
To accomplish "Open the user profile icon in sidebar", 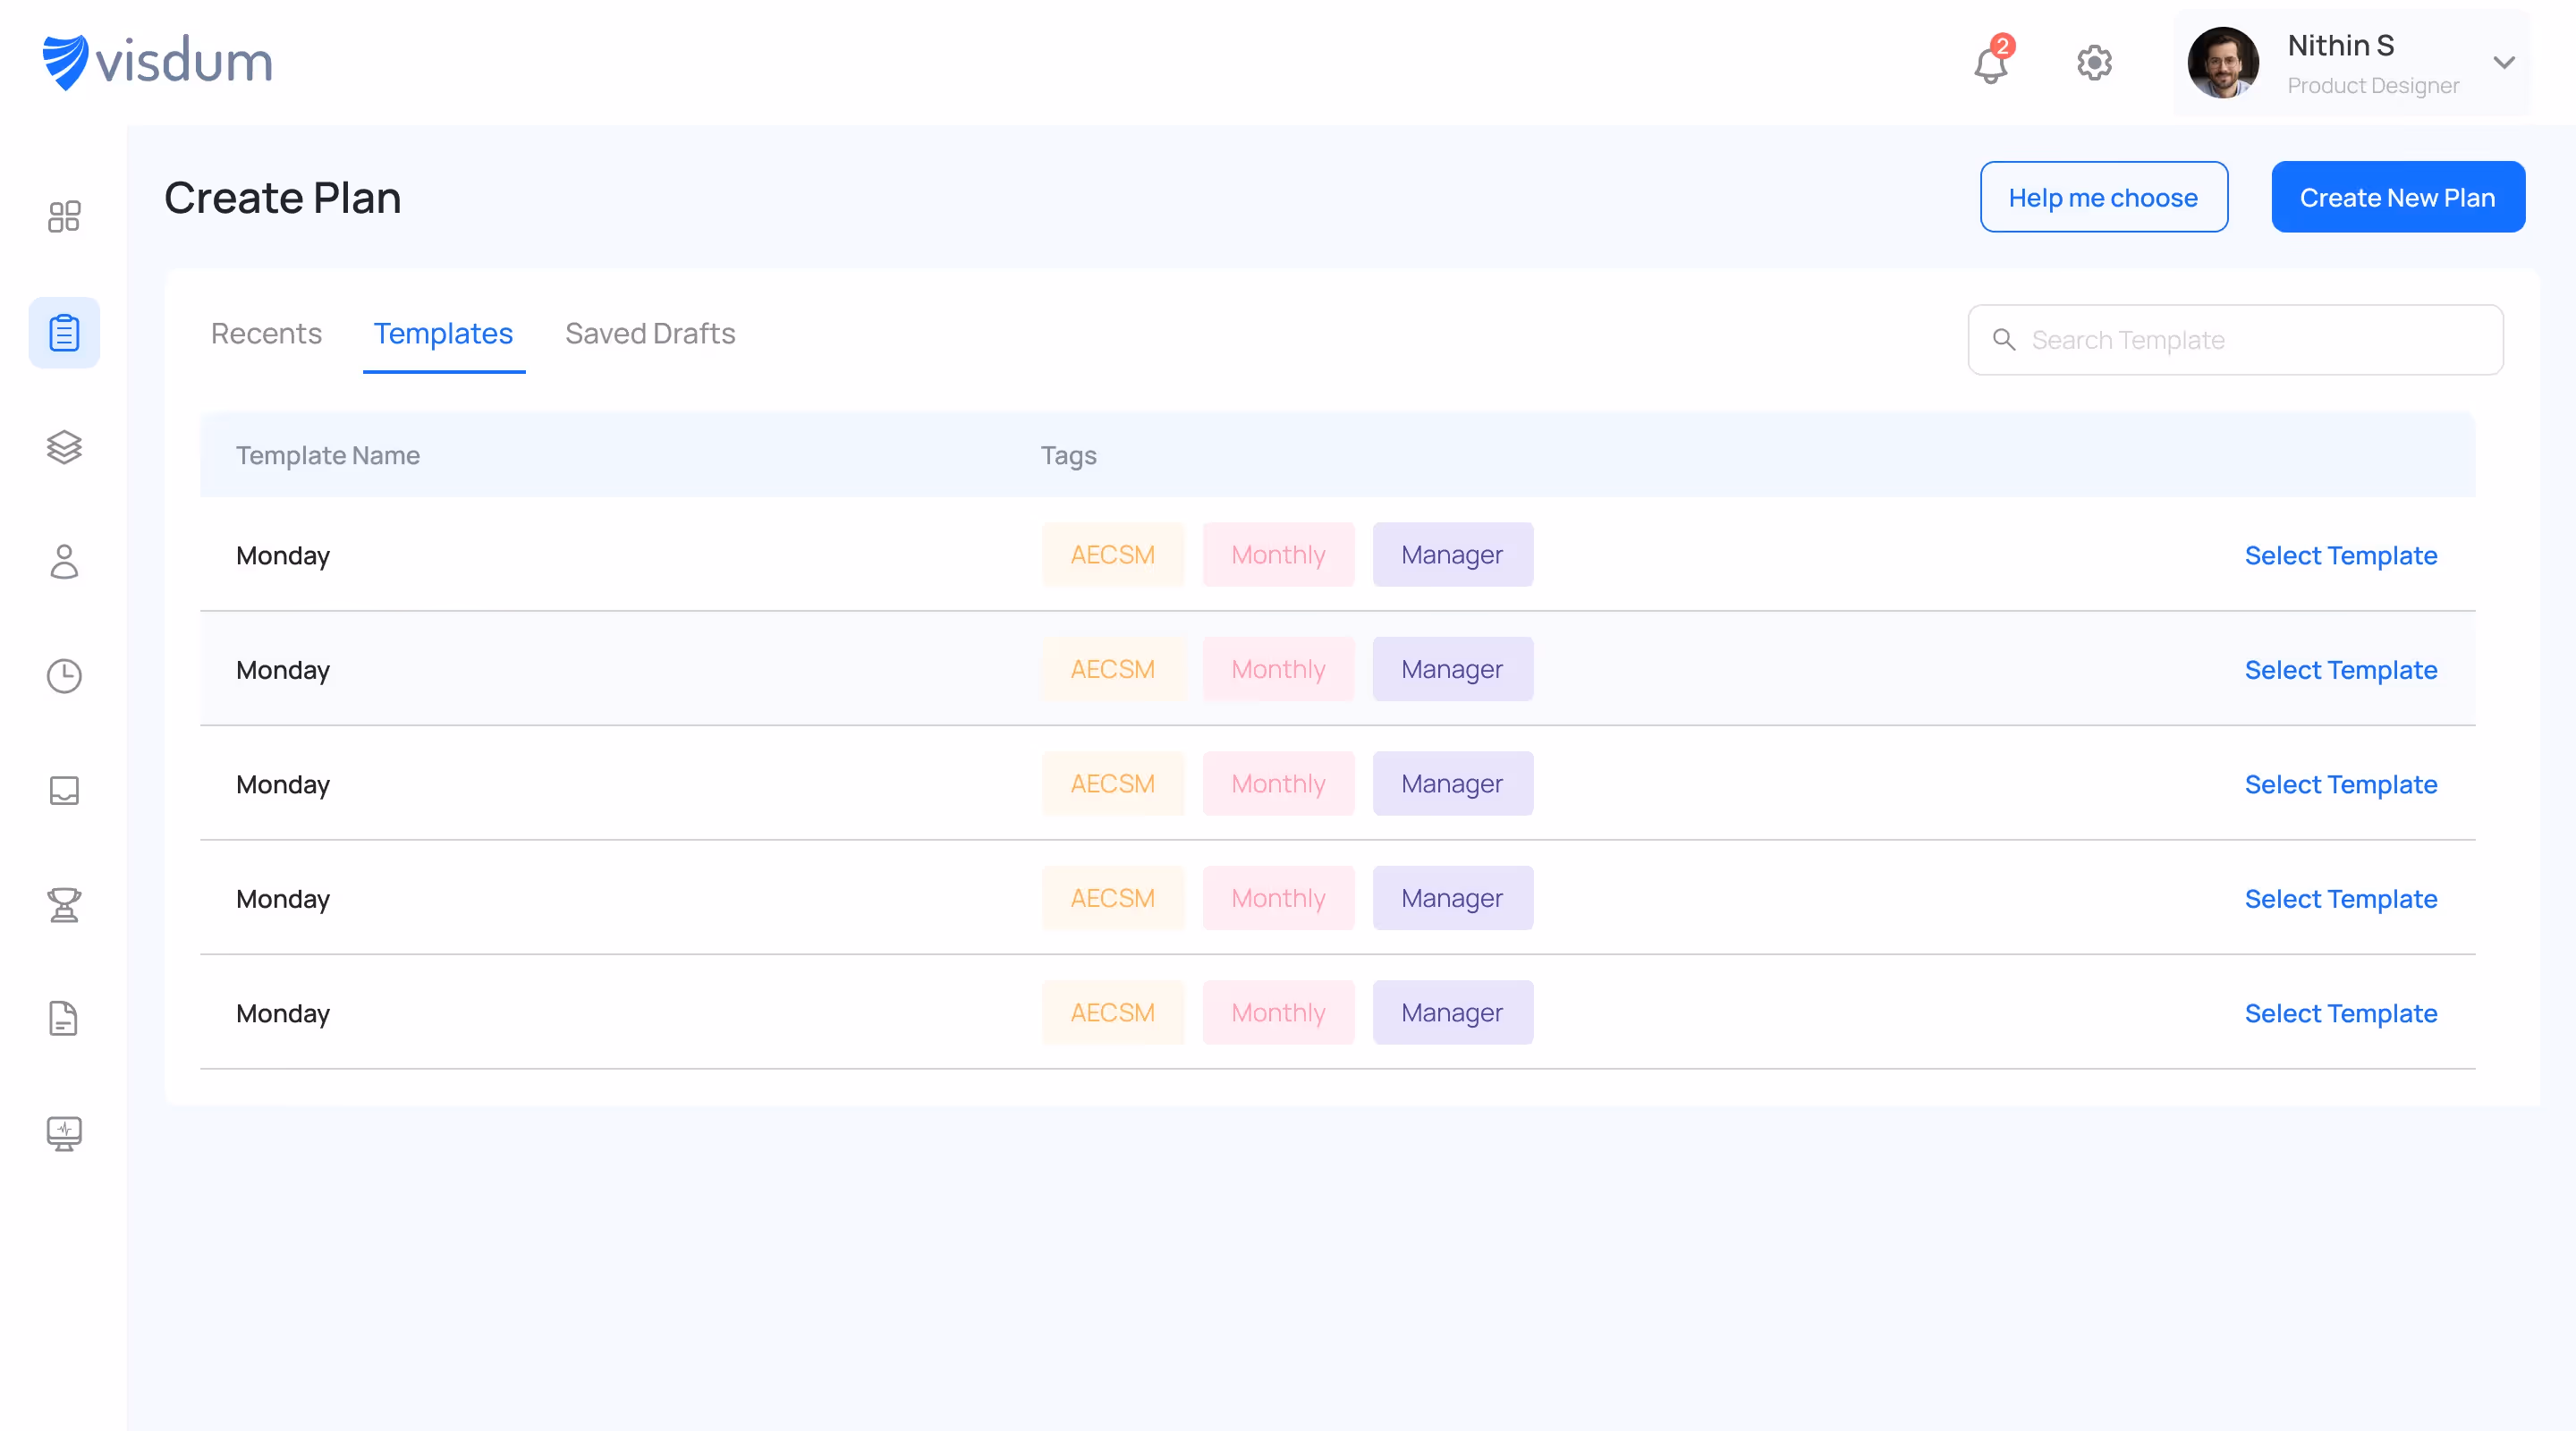I will pyautogui.click(x=64, y=562).
